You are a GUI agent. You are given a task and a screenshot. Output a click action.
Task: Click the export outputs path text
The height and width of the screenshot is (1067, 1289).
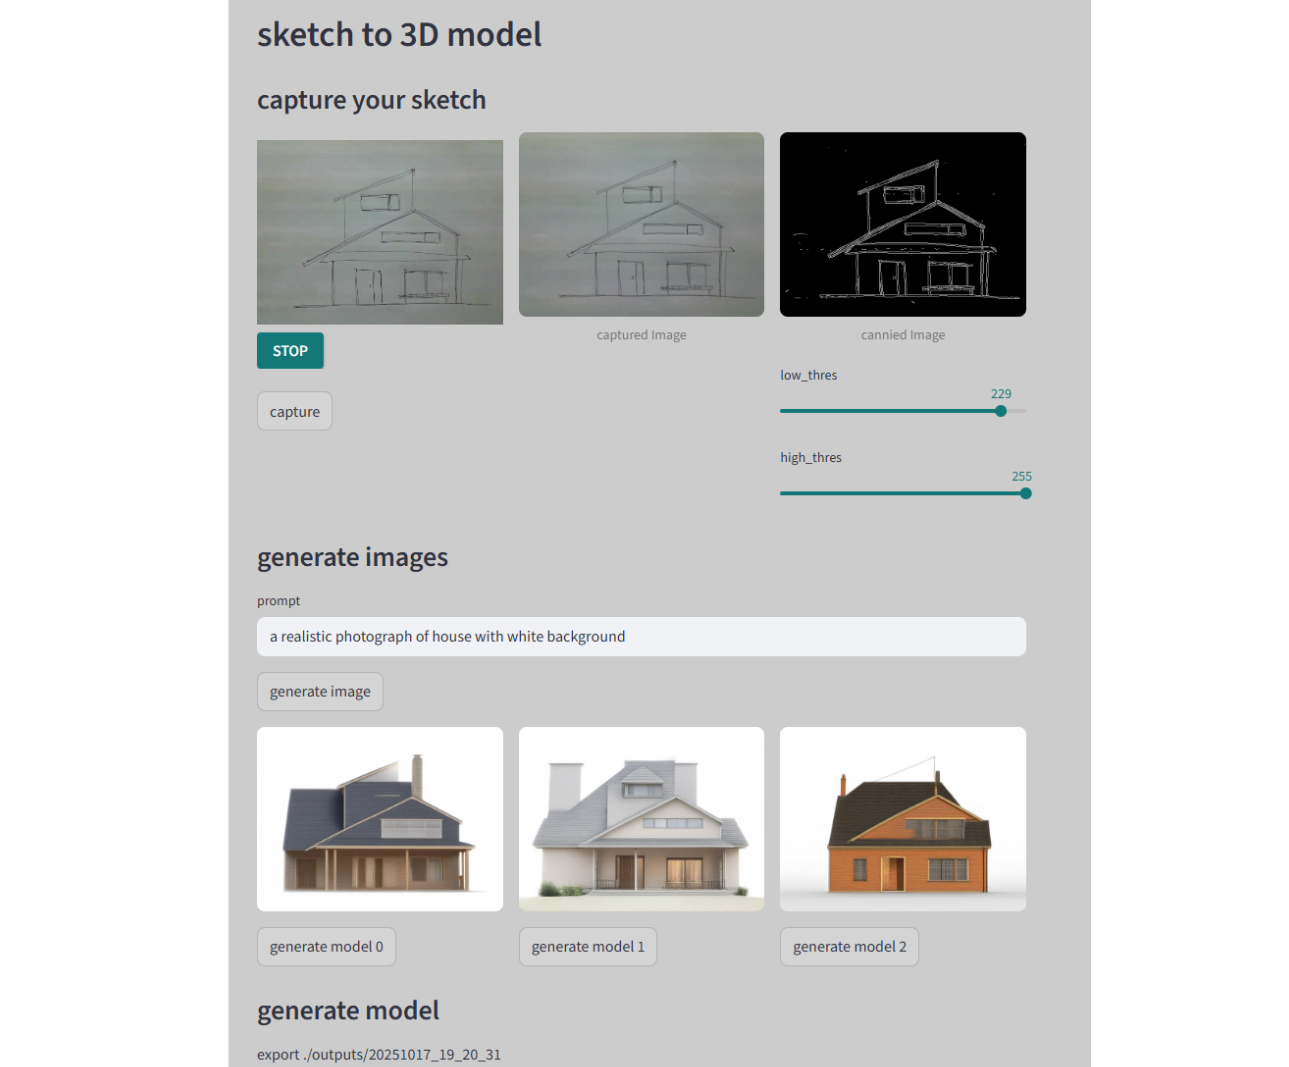tap(379, 1055)
